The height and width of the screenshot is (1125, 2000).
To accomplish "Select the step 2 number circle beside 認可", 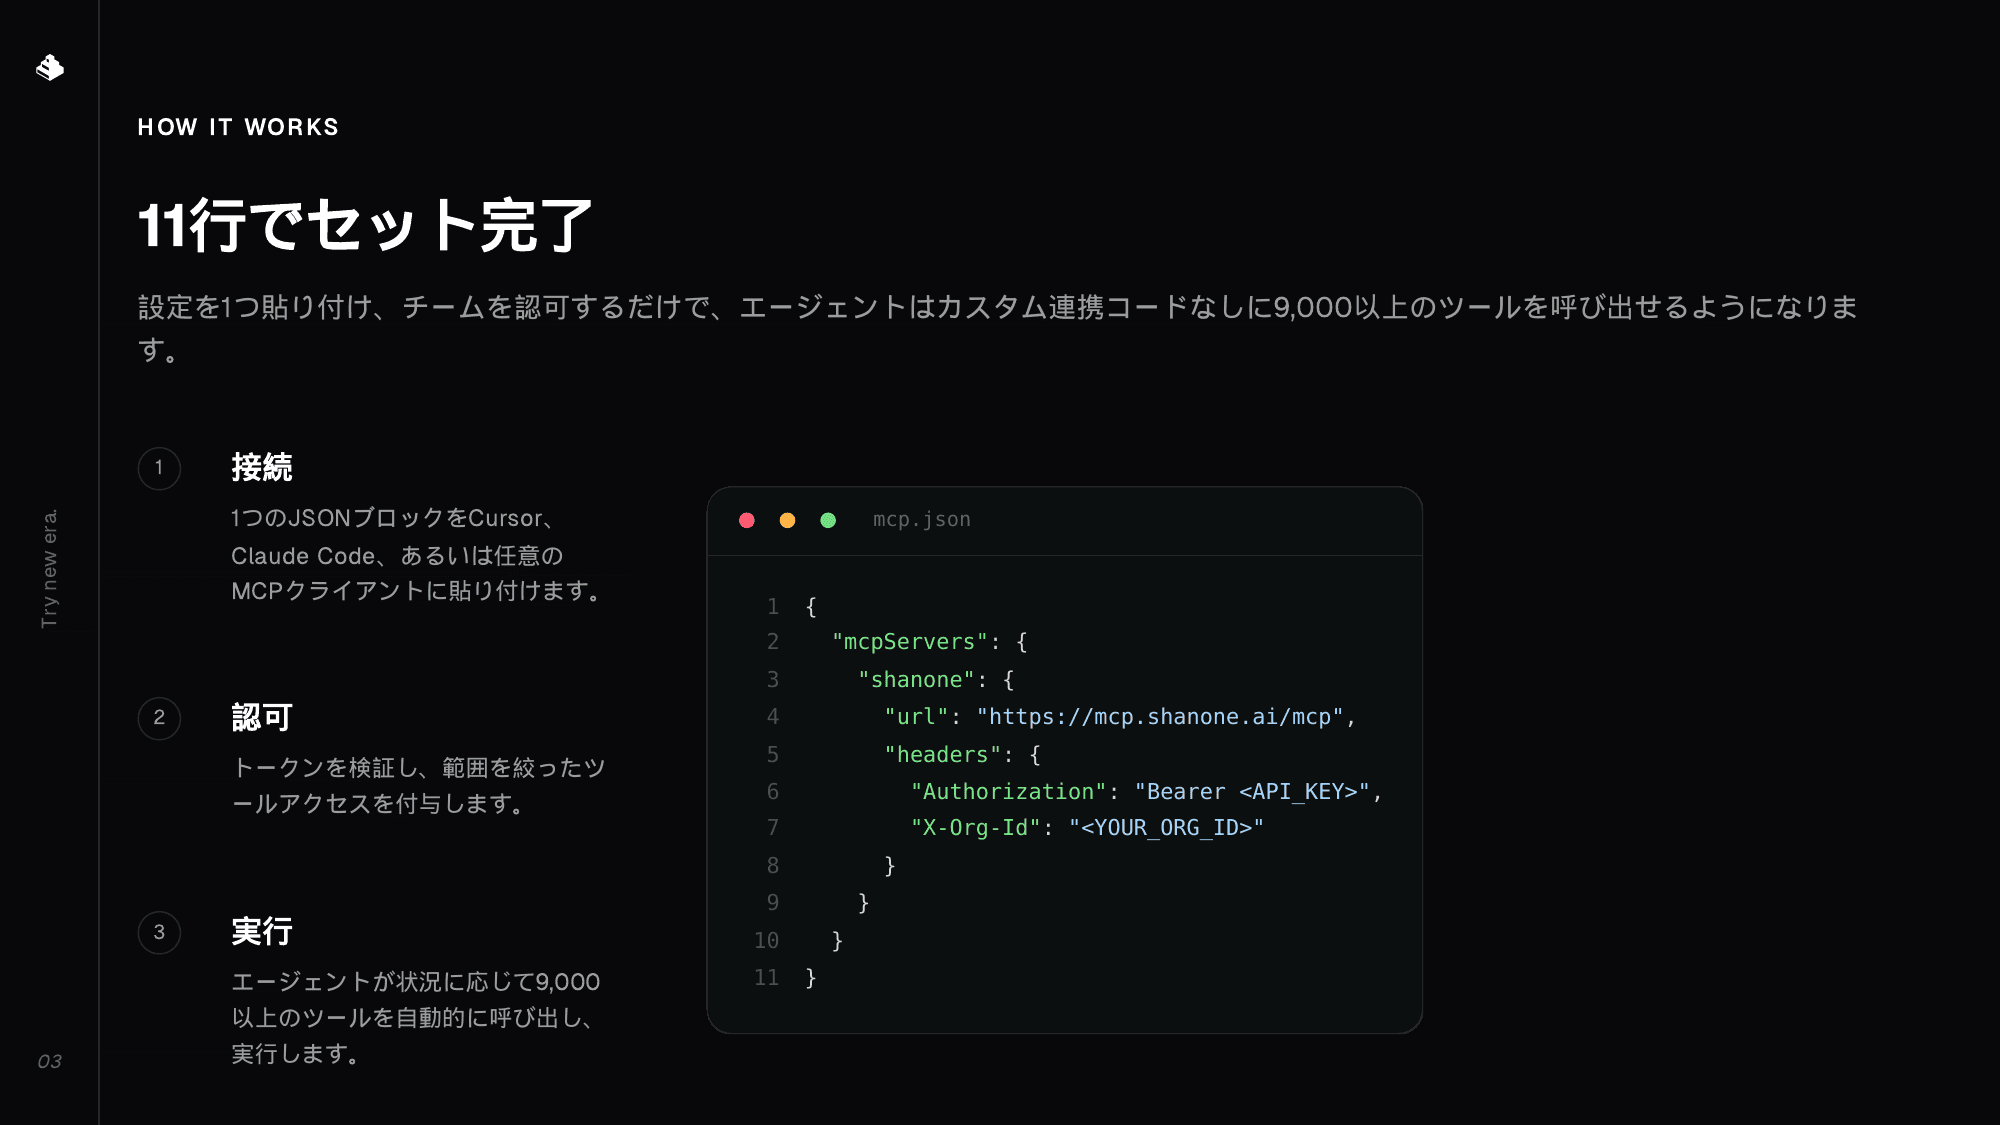I will coord(159,718).
